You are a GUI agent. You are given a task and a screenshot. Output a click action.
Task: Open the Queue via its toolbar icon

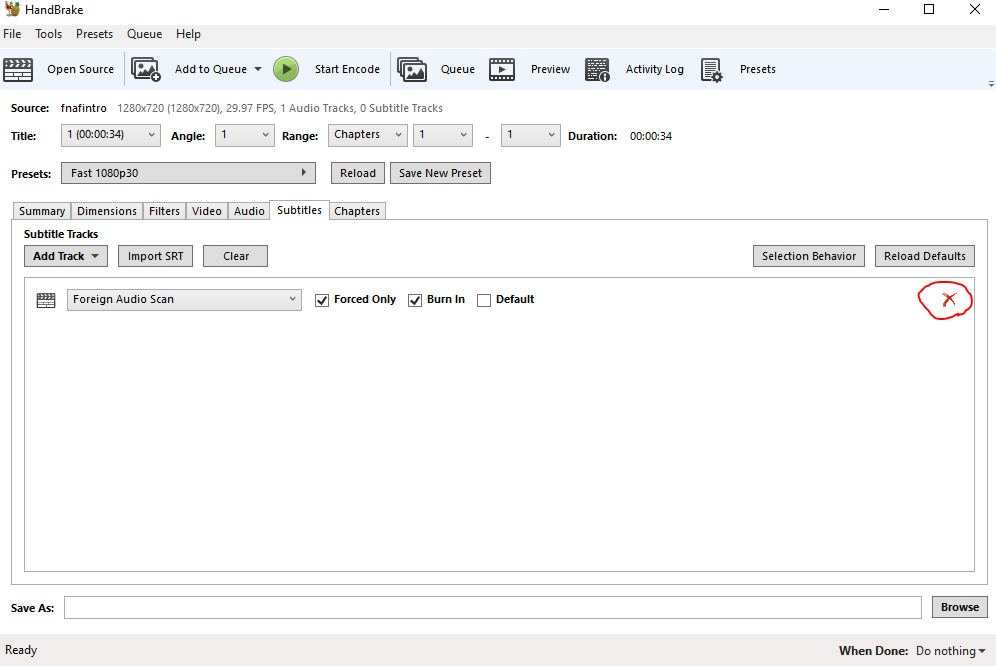(412, 69)
